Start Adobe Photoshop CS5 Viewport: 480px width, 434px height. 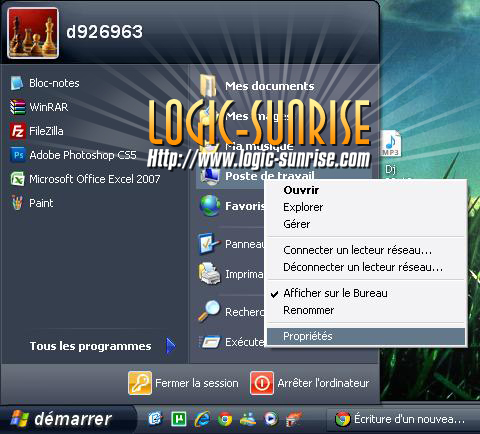pos(73,155)
